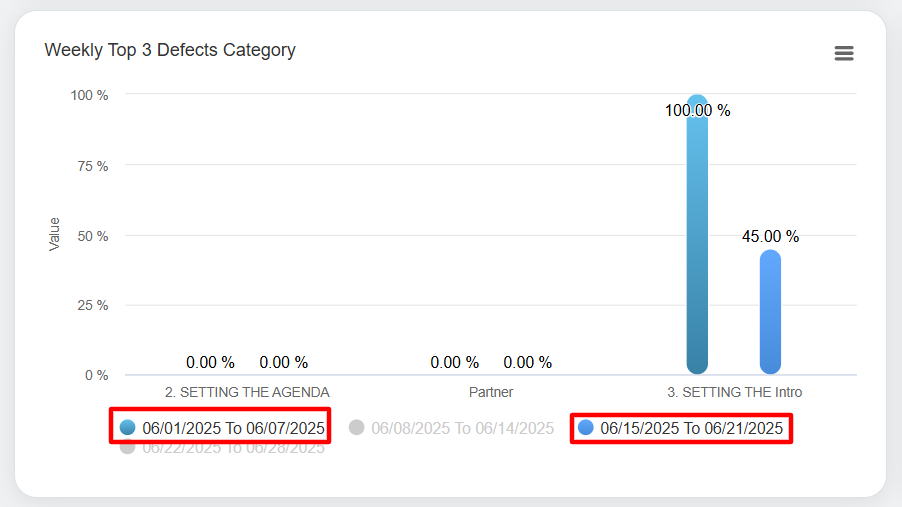This screenshot has height=507, width=902.
Task: Select the 45% bar in the chart
Action: 770,315
